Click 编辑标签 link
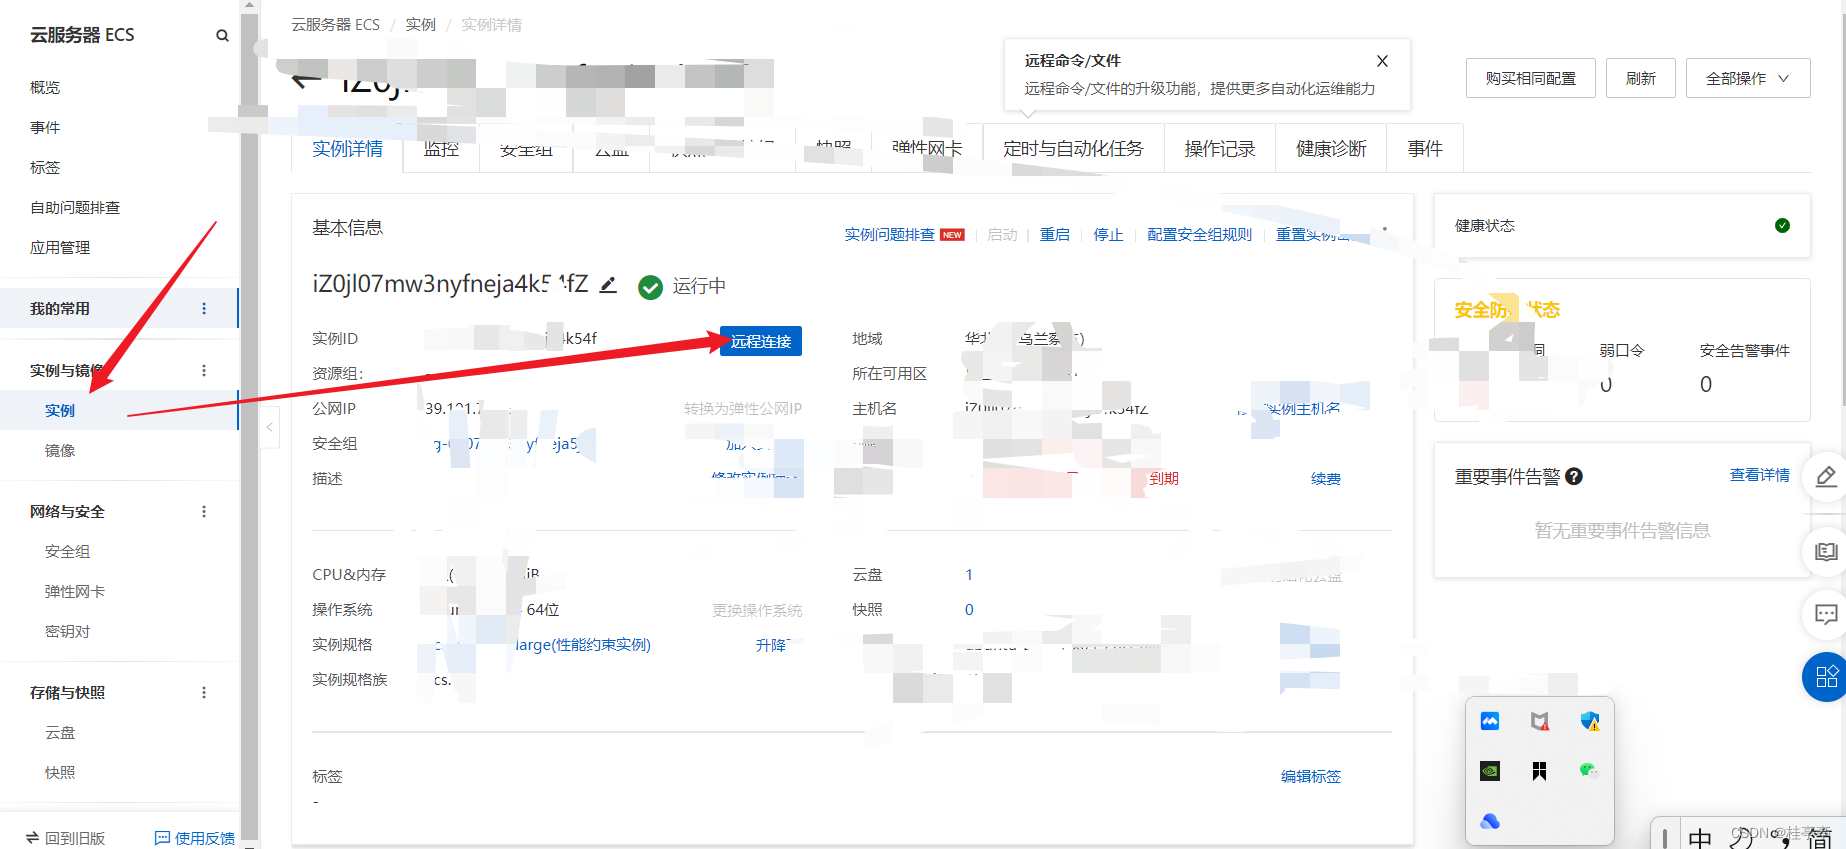The image size is (1846, 849). 1311,777
